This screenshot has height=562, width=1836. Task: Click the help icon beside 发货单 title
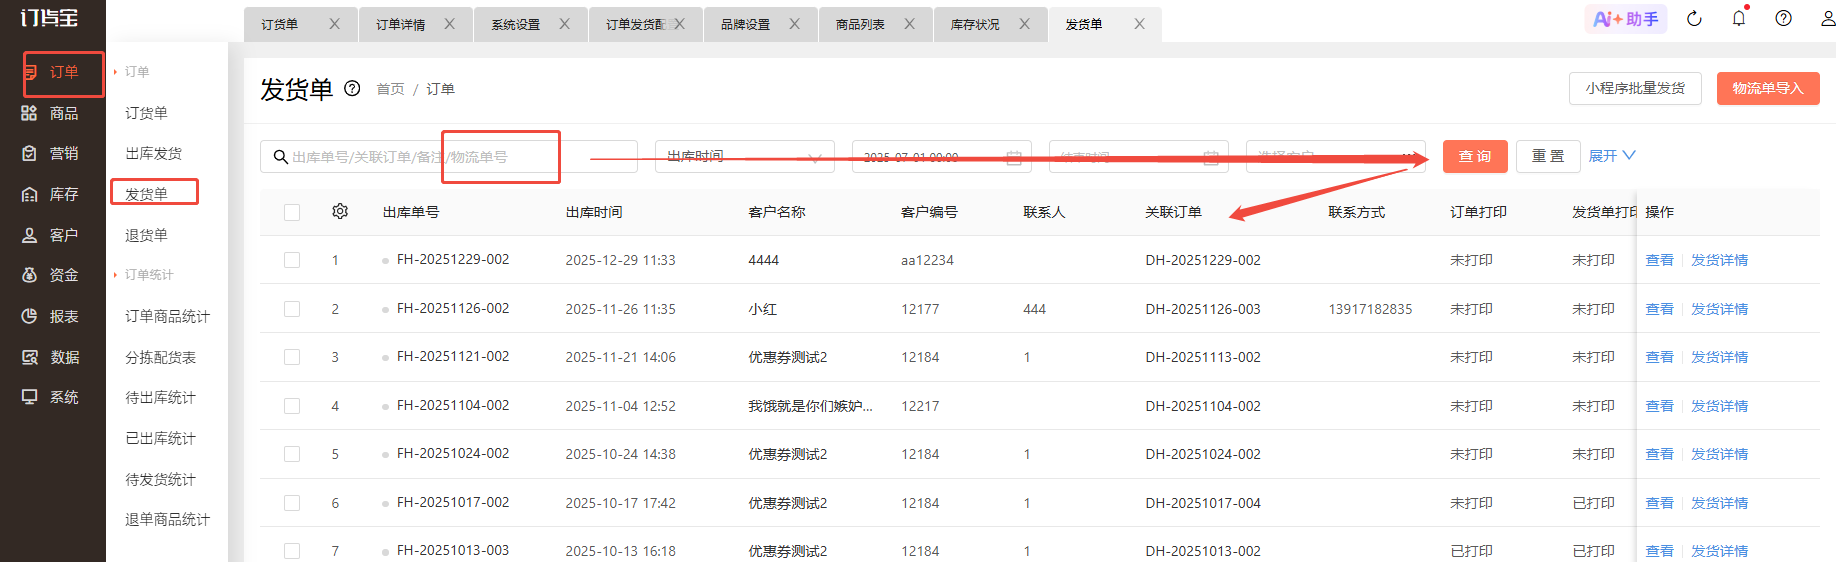352,88
